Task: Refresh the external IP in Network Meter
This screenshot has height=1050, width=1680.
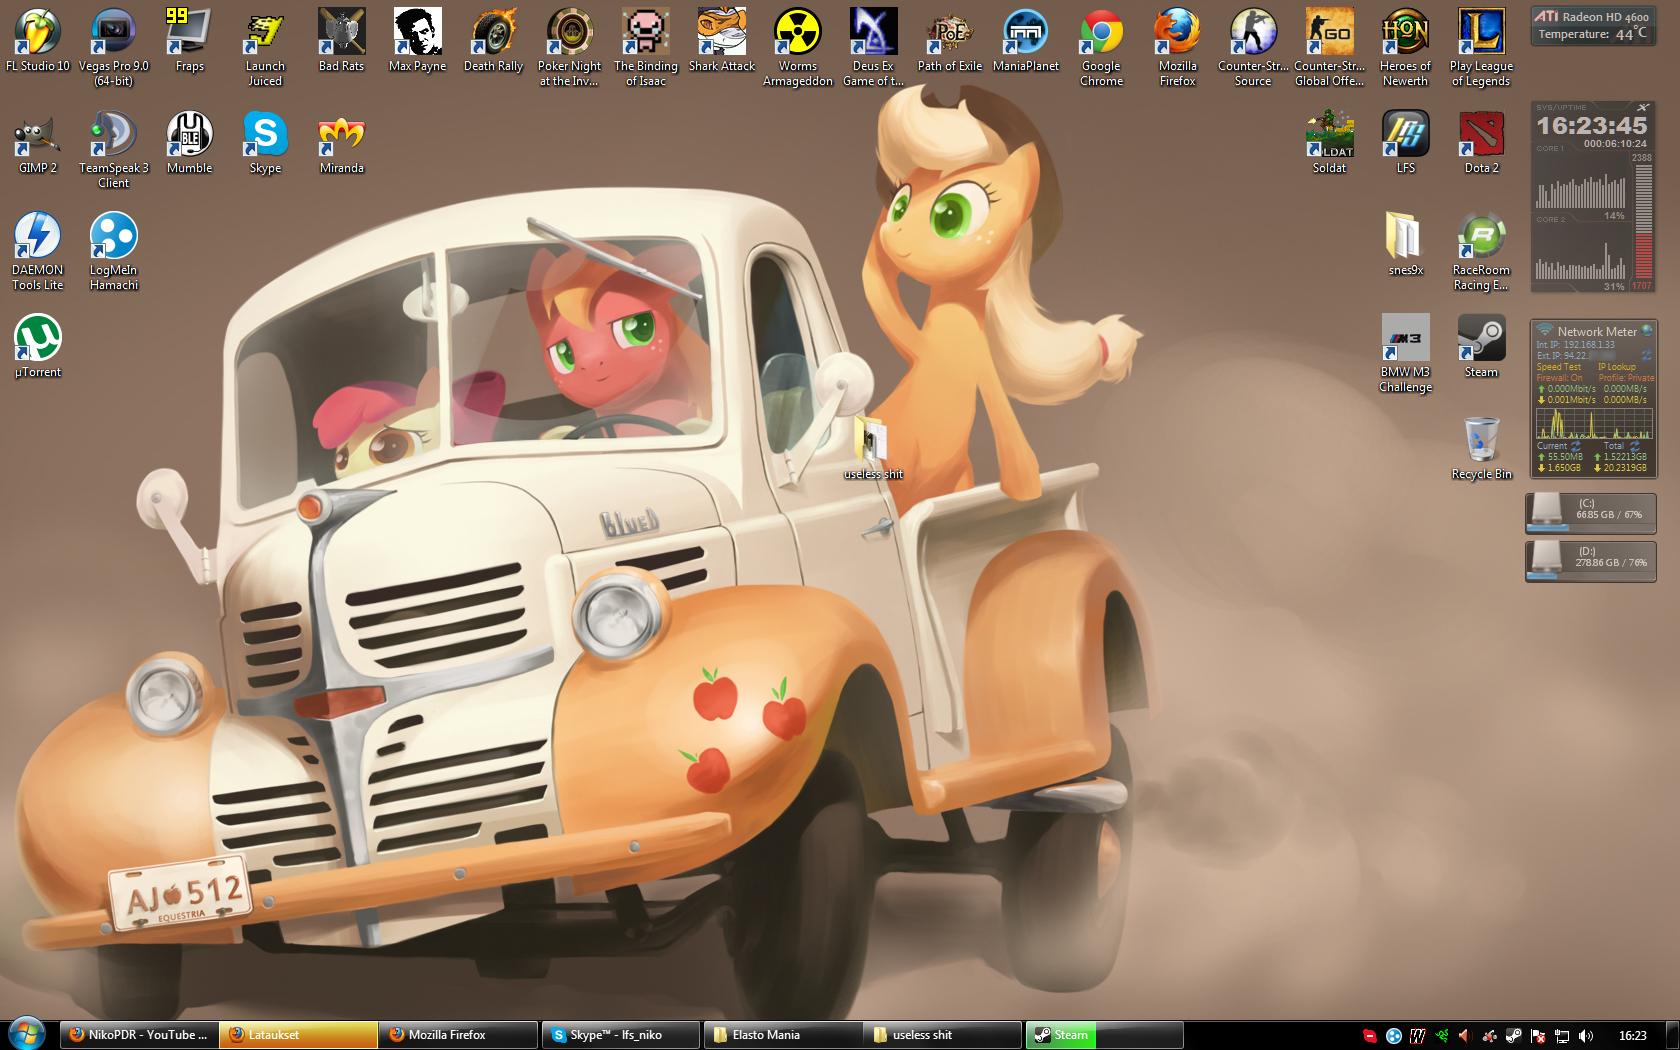Action: (x=1646, y=355)
